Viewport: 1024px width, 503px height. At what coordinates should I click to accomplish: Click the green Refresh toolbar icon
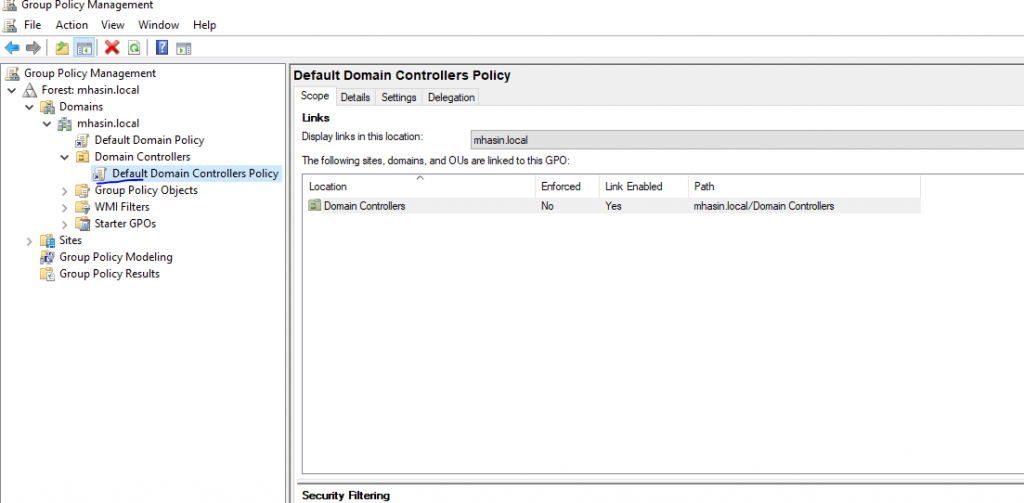pyautogui.click(x=134, y=48)
